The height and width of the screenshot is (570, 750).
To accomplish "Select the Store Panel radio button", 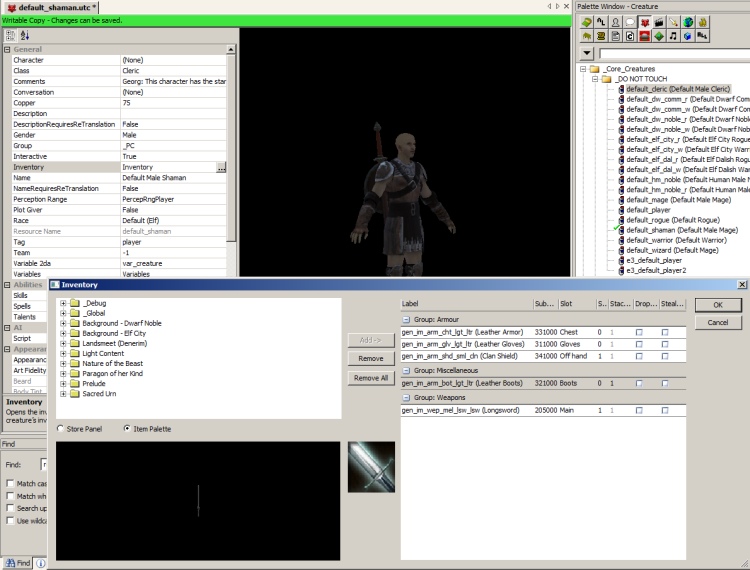I will [x=61, y=429].
